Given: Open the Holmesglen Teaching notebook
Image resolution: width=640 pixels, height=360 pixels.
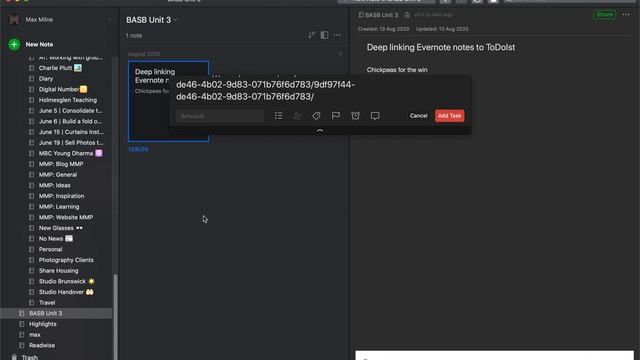Looking at the screenshot, I should pos(68,100).
